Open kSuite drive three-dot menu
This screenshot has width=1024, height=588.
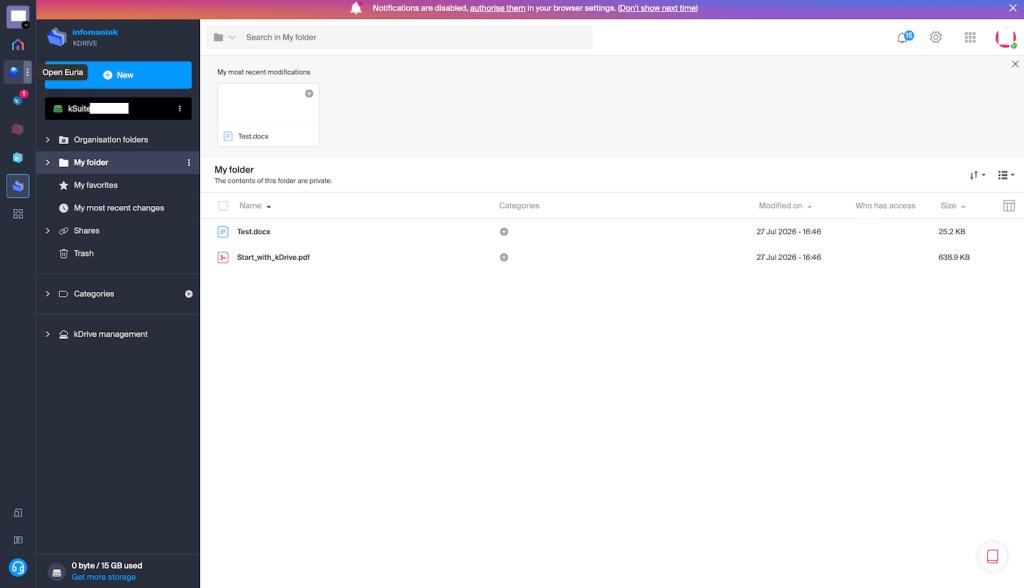click(x=180, y=108)
